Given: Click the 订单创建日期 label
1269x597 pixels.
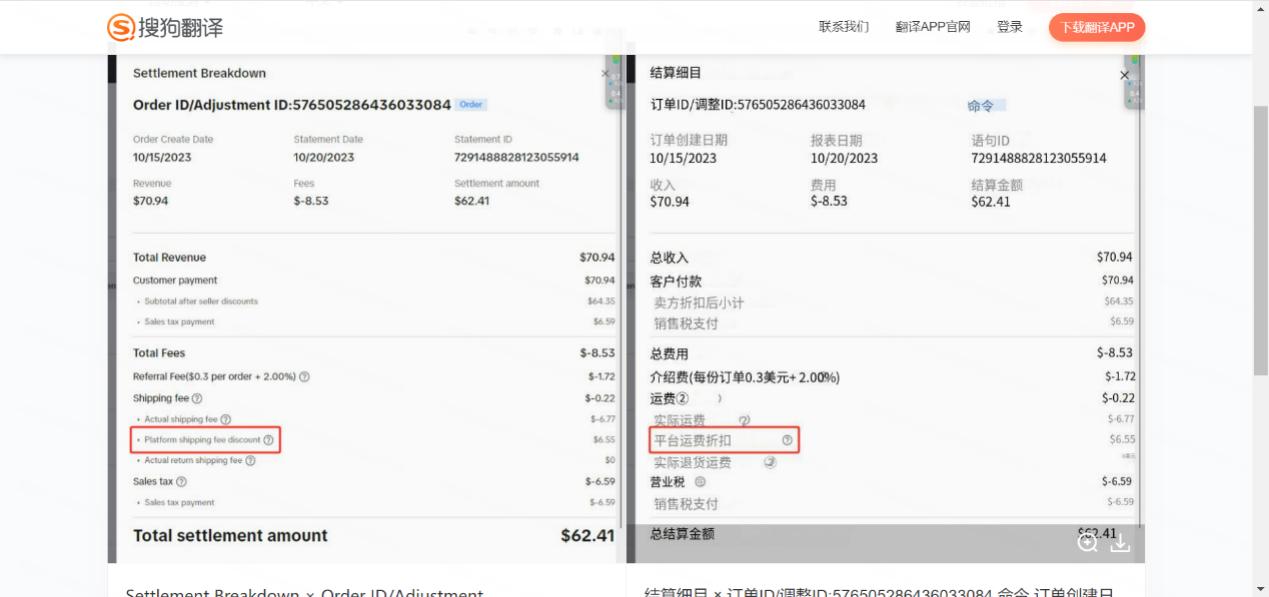Looking at the screenshot, I should [x=689, y=141].
